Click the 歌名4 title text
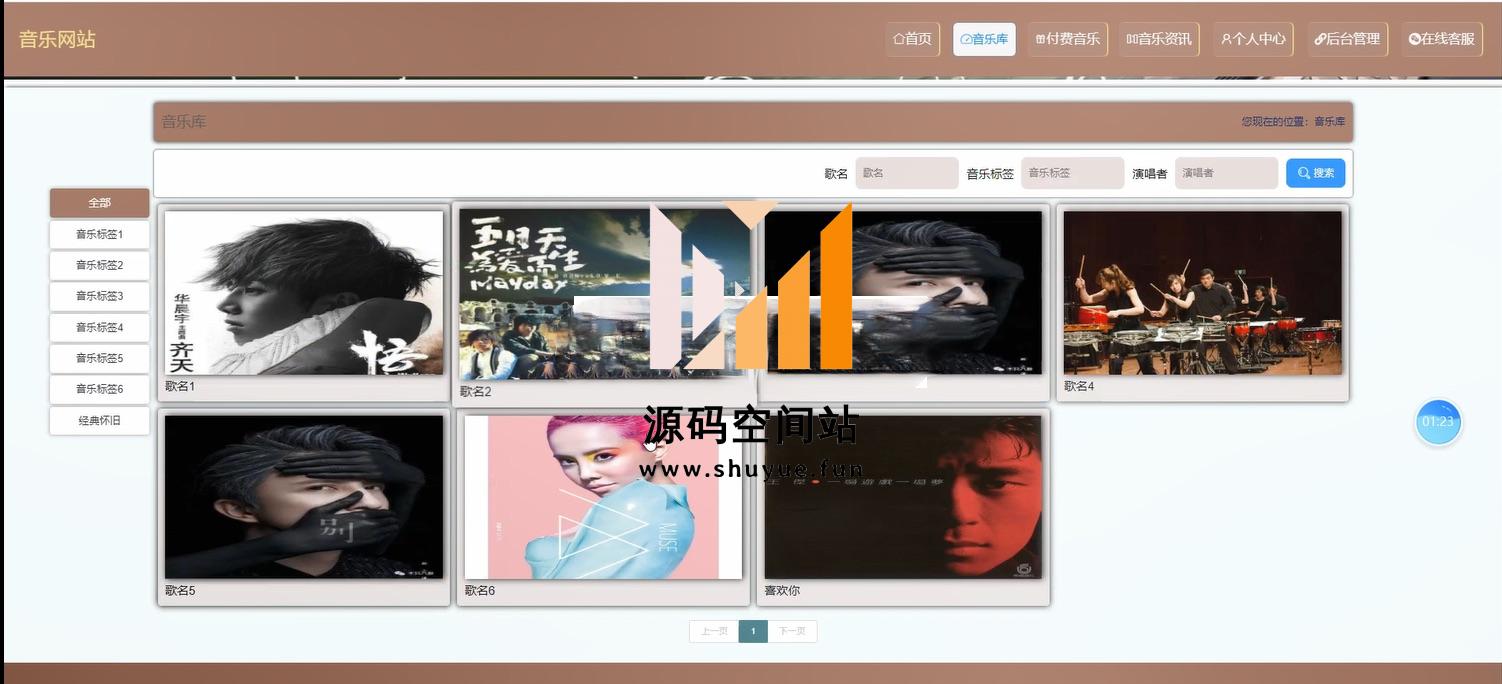This screenshot has height=684, width=1502. point(1079,386)
